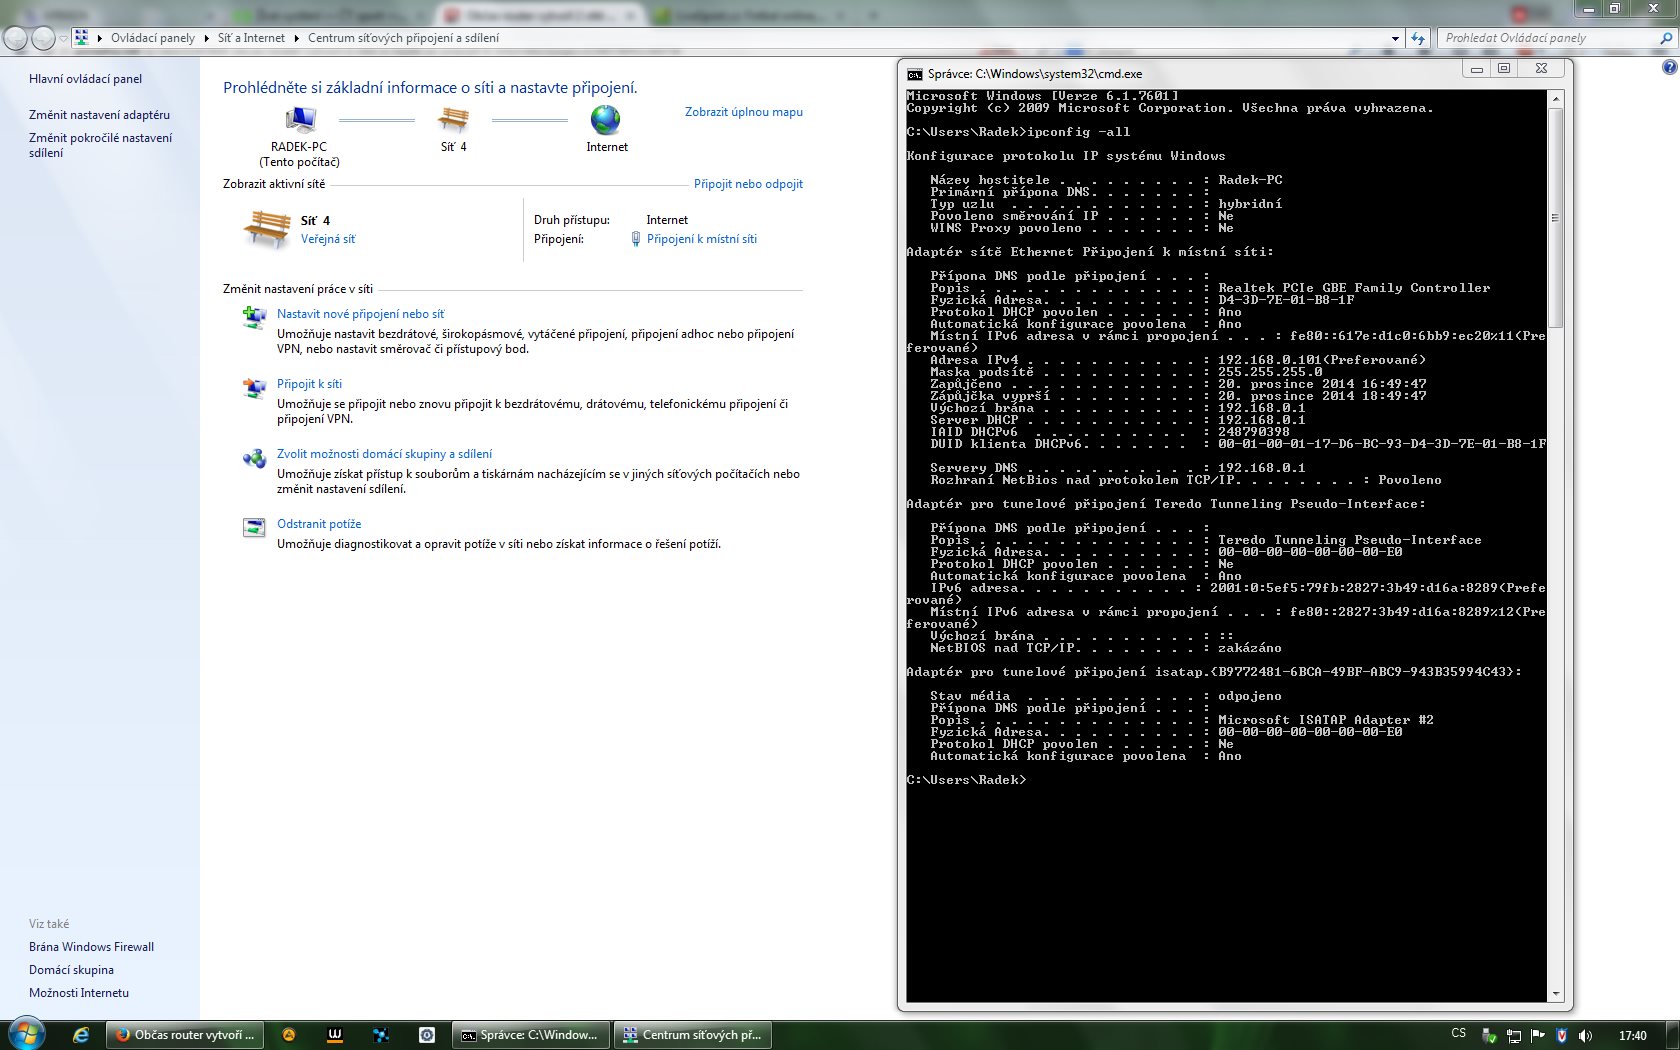Screen dimensions: 1680x1050
Task: Open Připojení k místní síti link
Action: [701, 239]
